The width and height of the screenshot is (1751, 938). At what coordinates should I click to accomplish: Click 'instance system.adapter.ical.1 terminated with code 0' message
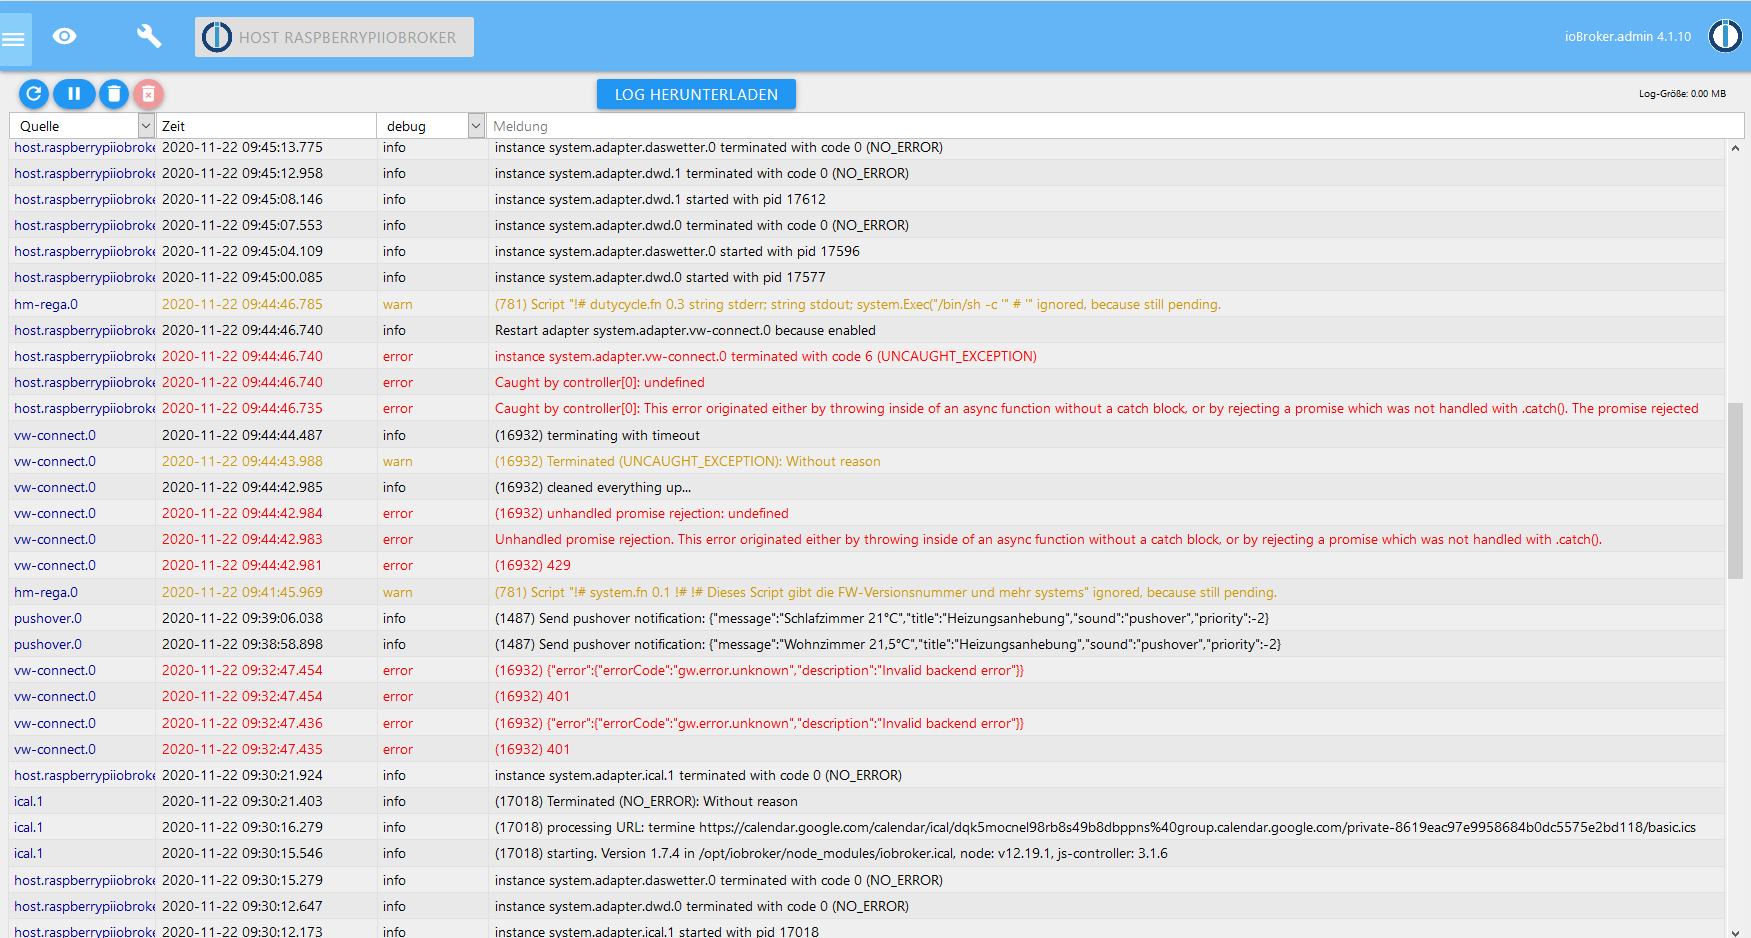pos(698,775)
